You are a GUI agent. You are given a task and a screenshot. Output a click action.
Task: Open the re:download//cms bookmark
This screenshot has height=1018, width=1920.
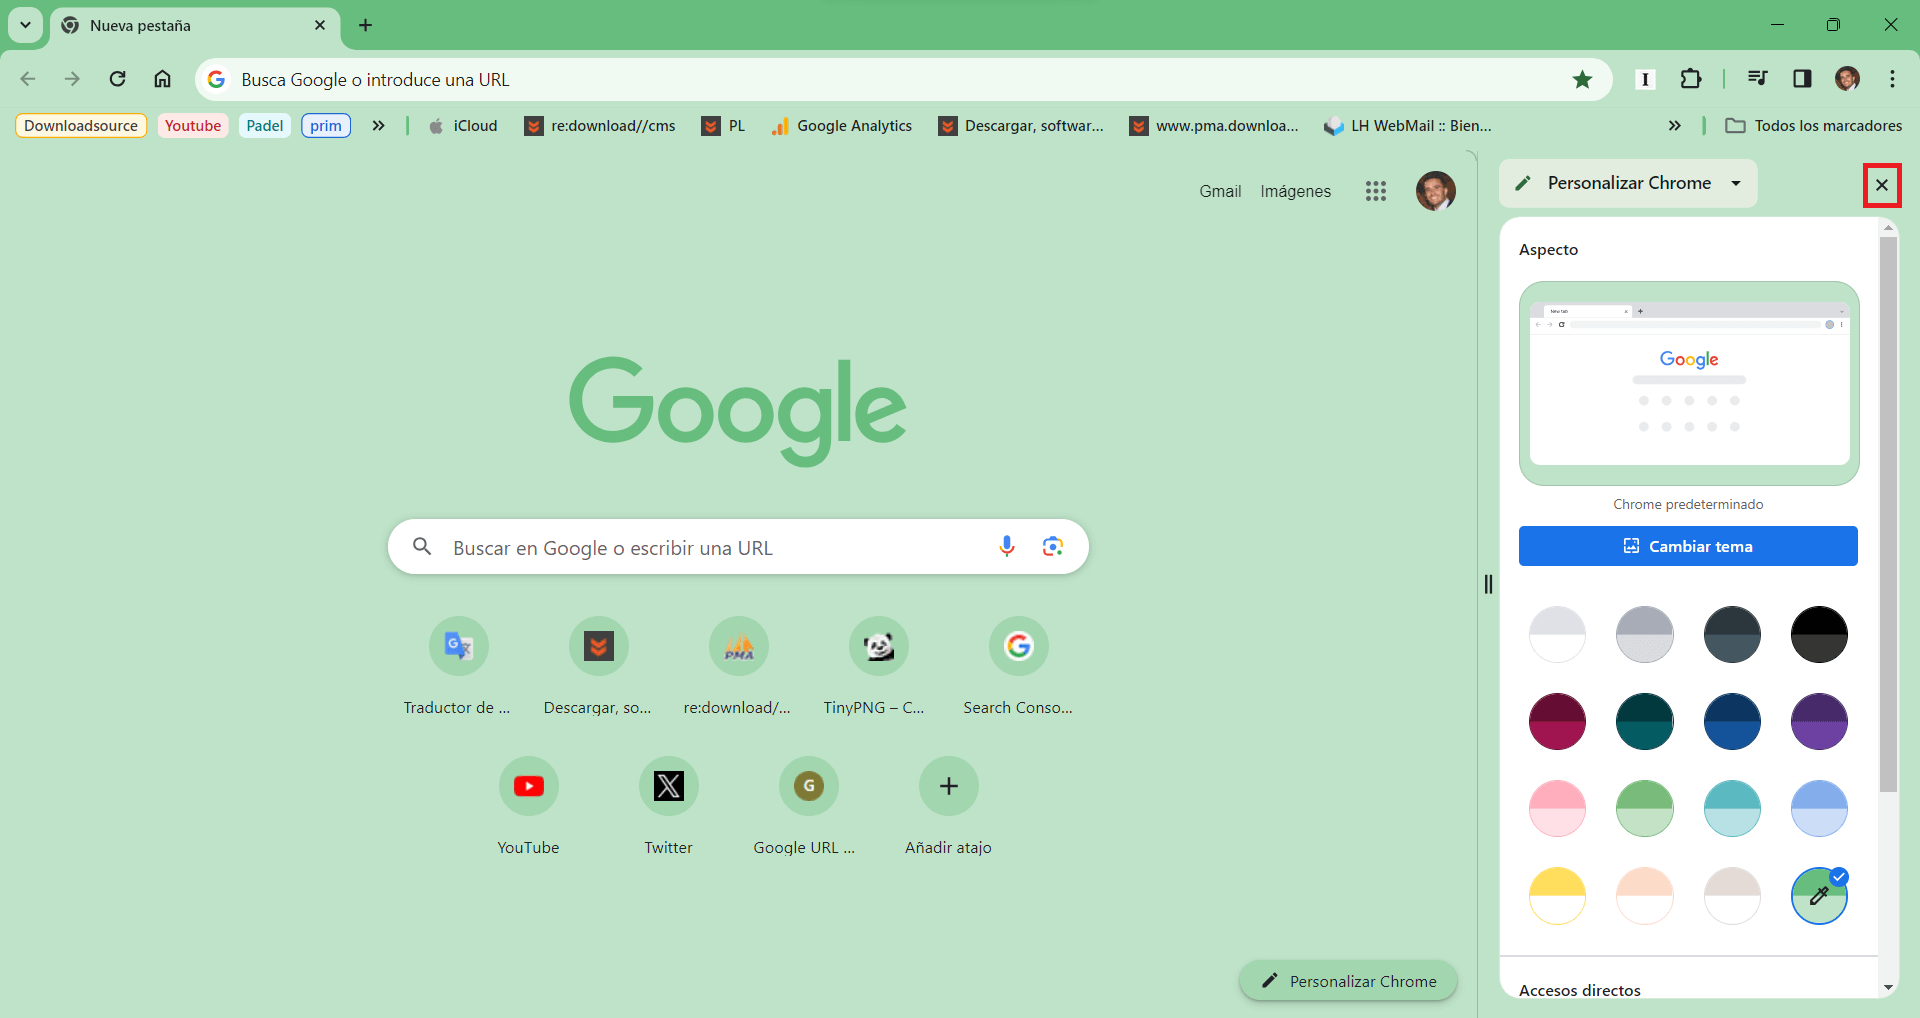click(x=600, y=125)
